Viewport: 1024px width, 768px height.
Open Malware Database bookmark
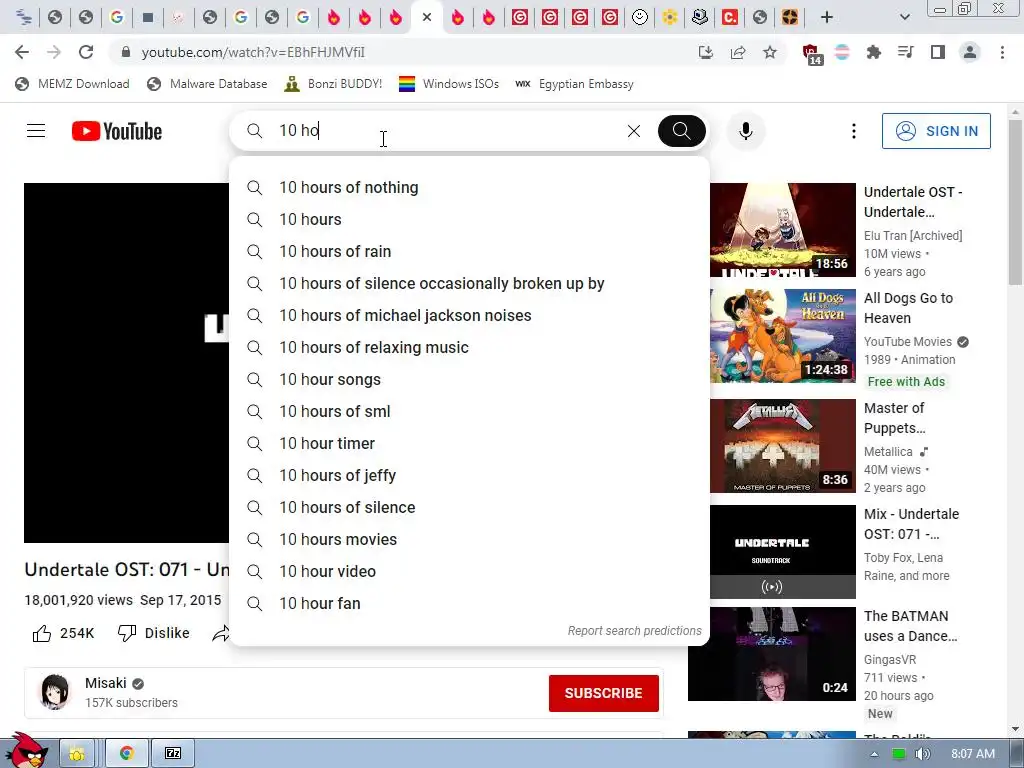pyautogui.click(x=208, y=84)
